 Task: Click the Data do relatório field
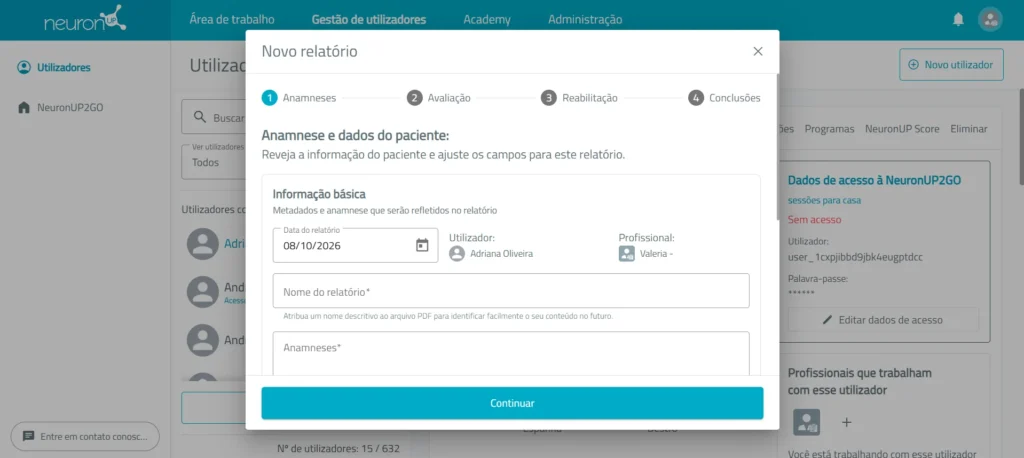(355, 245)
